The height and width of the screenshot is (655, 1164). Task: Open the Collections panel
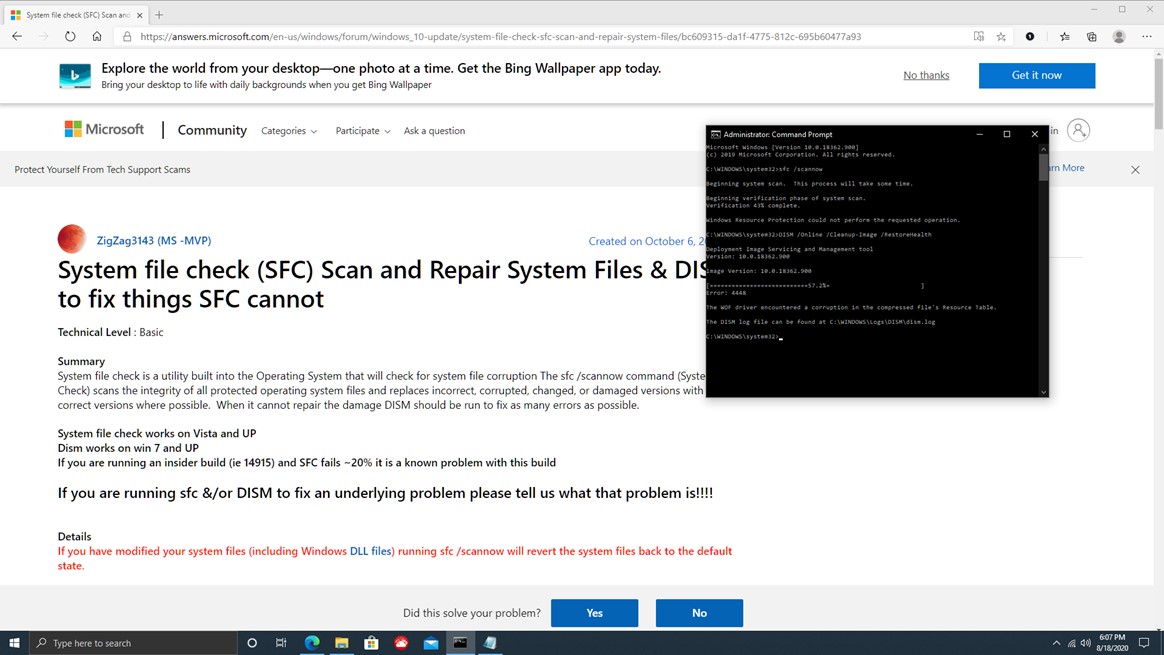[1091, 36]
